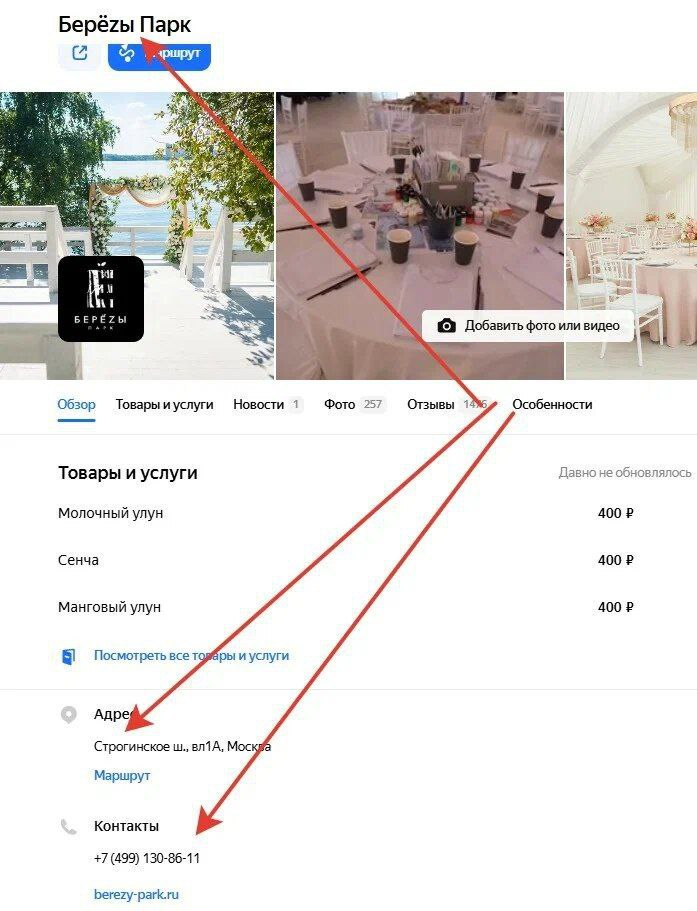Viewport: 697px width, 911px height.
Task: Click Добавить фото или видео button
Action: (x=527, y=325)
